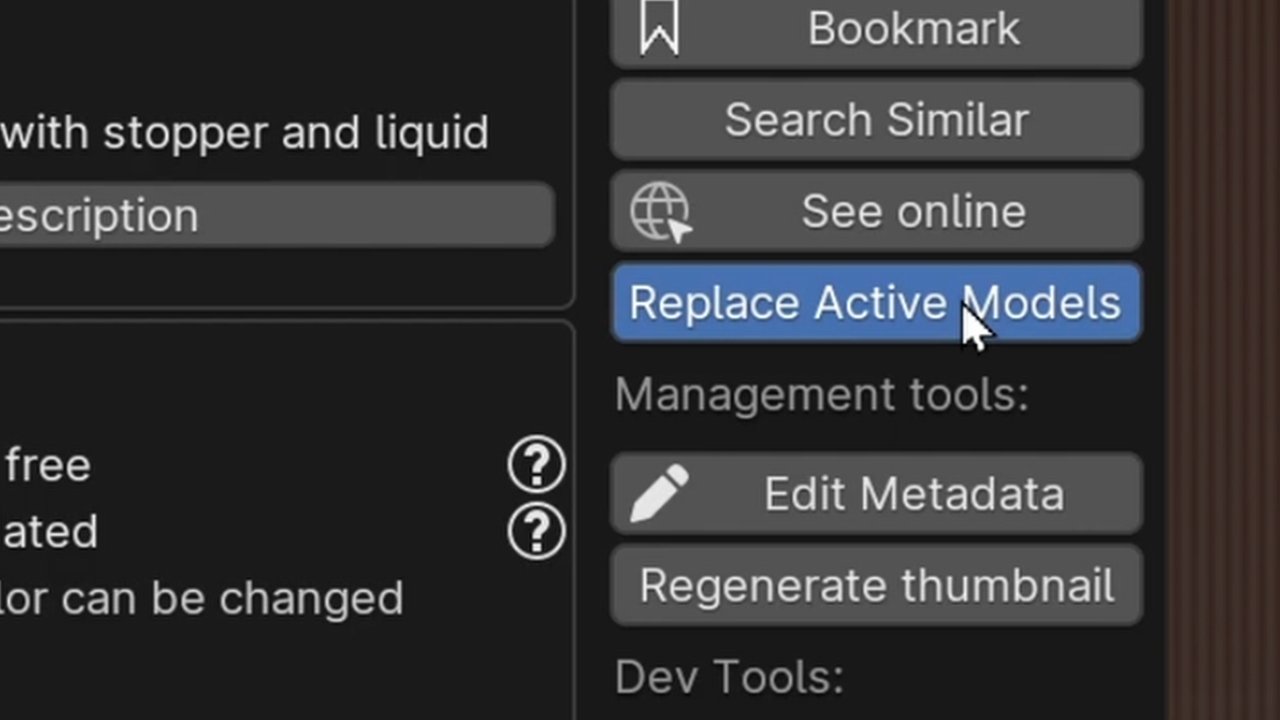This screenshot has height=720, width=1280.
Task: Click the 'free' license label
Action: click(48, 466)
